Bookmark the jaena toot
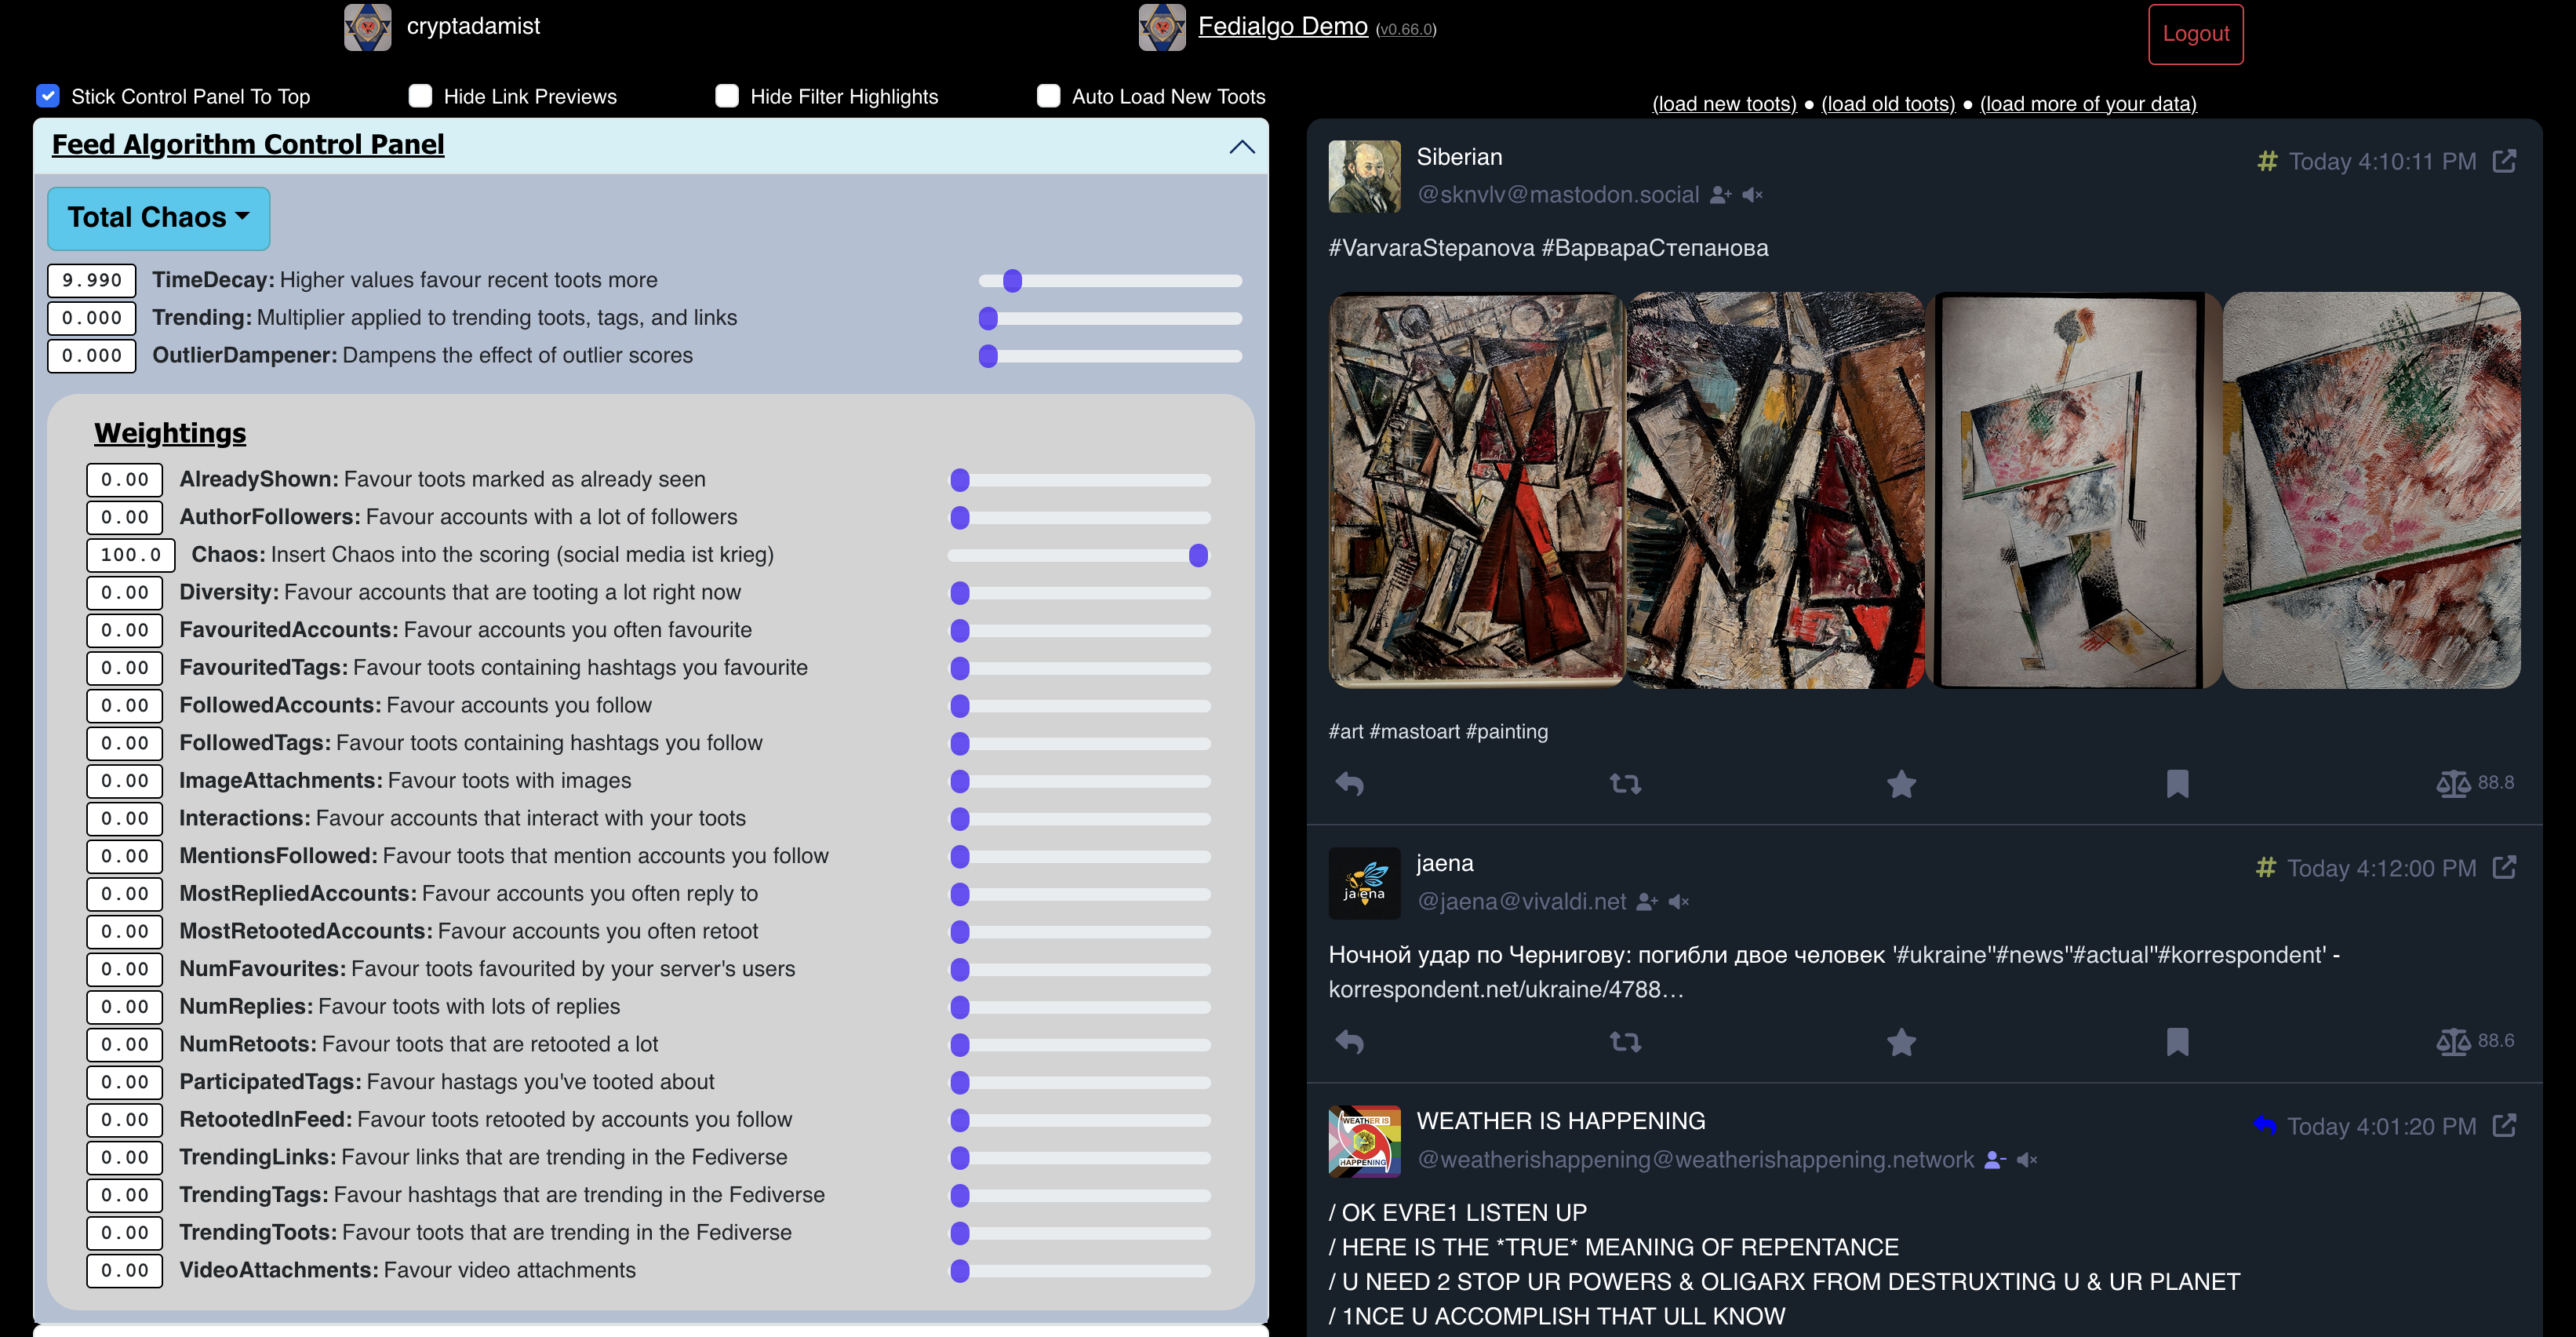Viewport: 2576px width, 1337px height. pyautogui.click(x=2177, y=1043)
